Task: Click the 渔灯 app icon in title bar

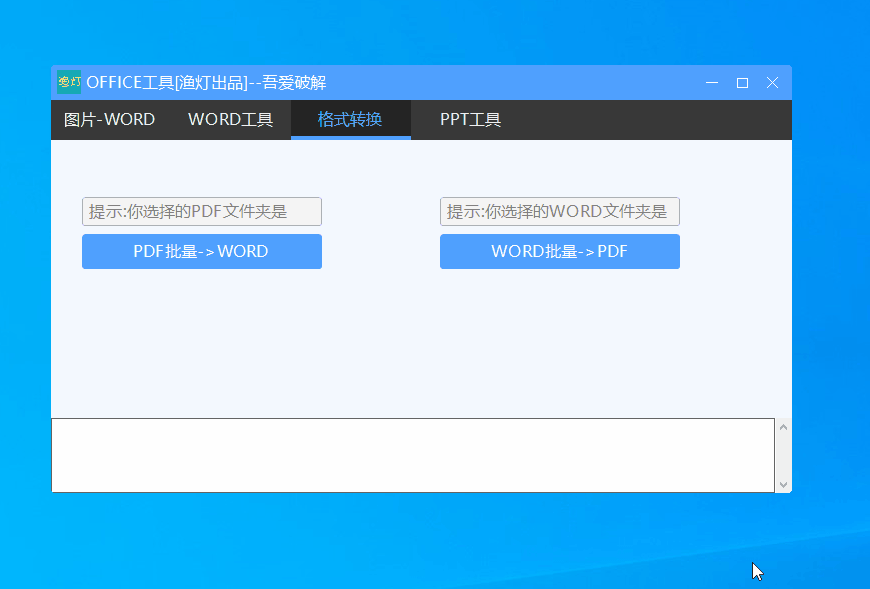Action: [x=69, y=82]
